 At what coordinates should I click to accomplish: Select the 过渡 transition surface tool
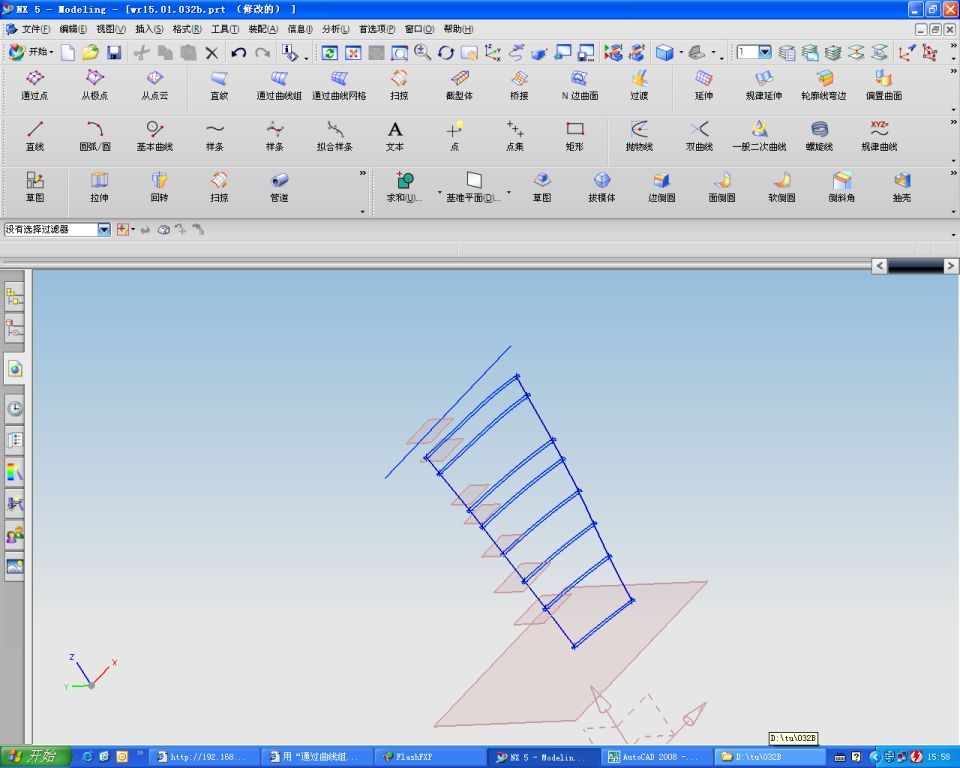pos(639,86)
